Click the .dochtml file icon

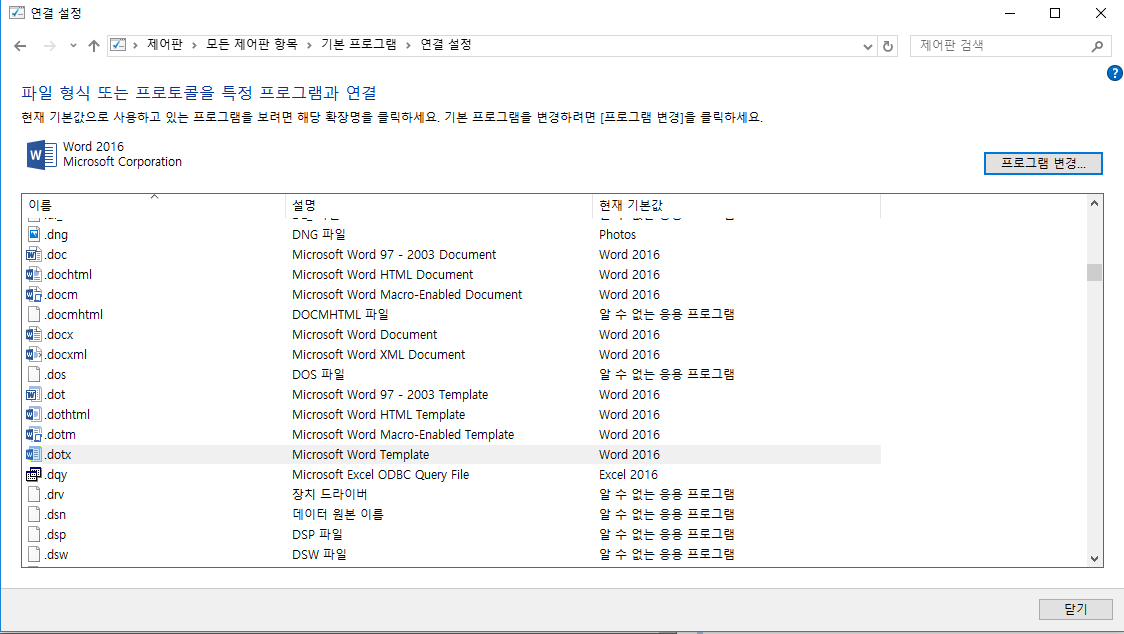point(34,275)
